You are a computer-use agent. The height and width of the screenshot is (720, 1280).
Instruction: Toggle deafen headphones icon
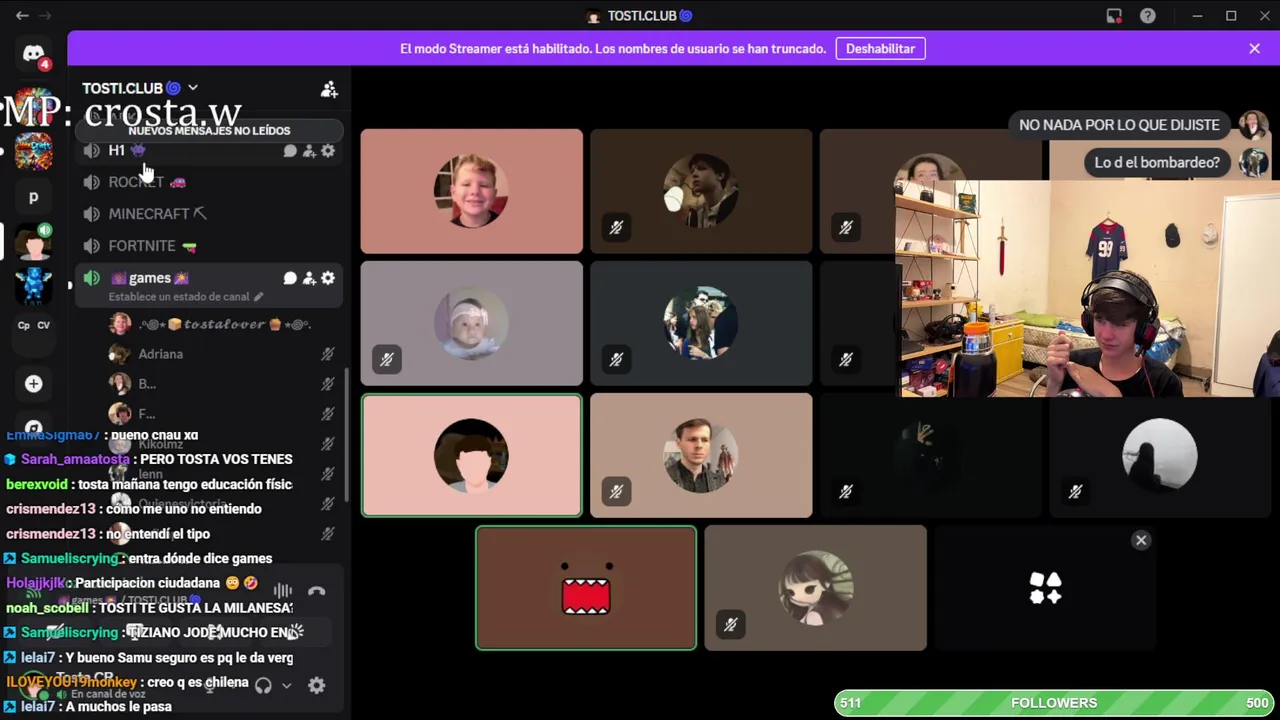(x=263, y=685)
